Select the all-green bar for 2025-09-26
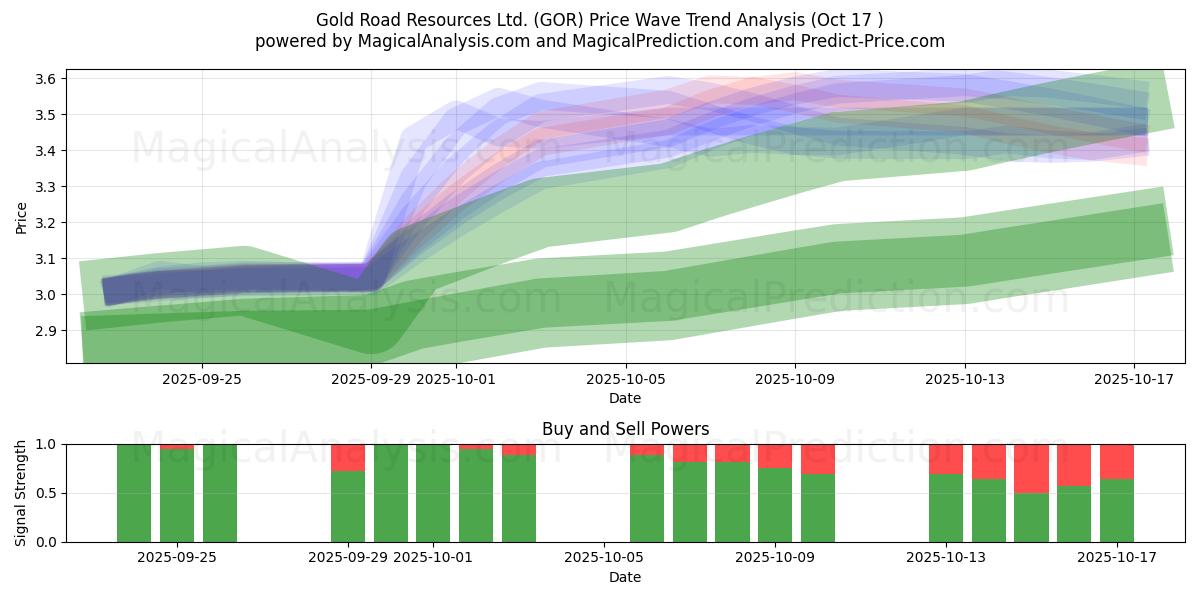The height and width of the screenshot is (600, 1200). [220, 493]
